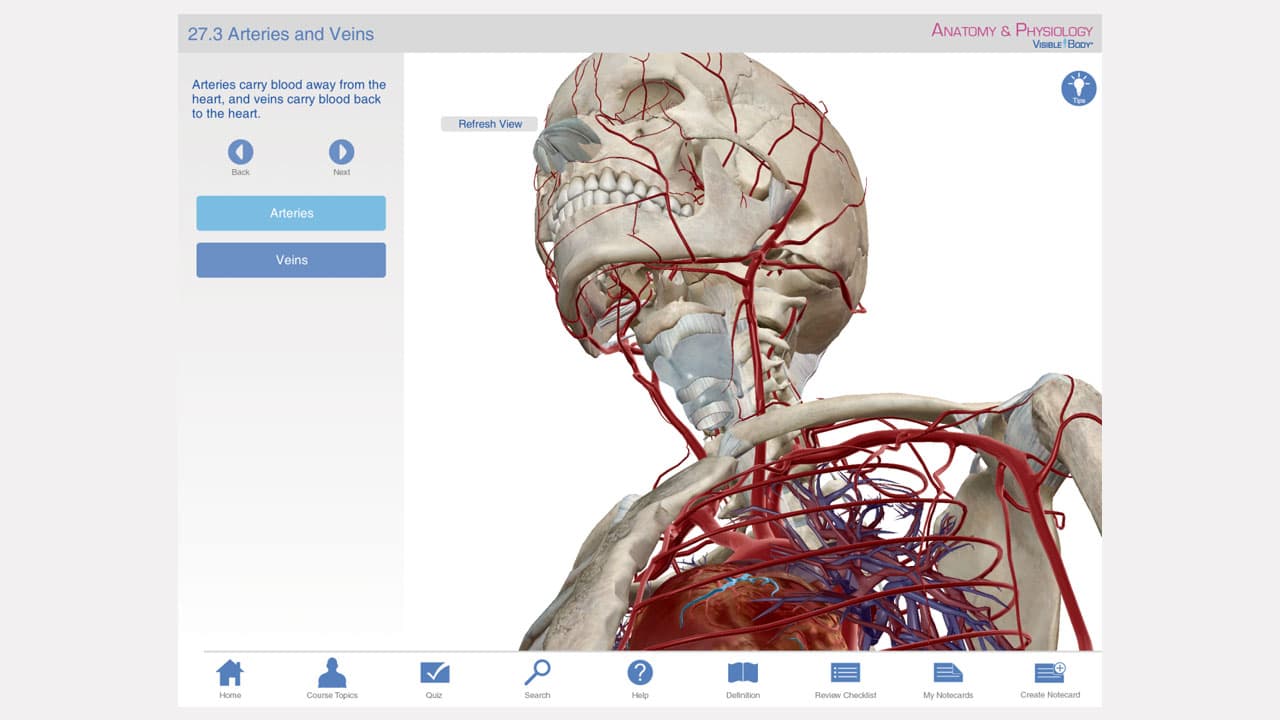Open the Search tool

coord(537,676)
